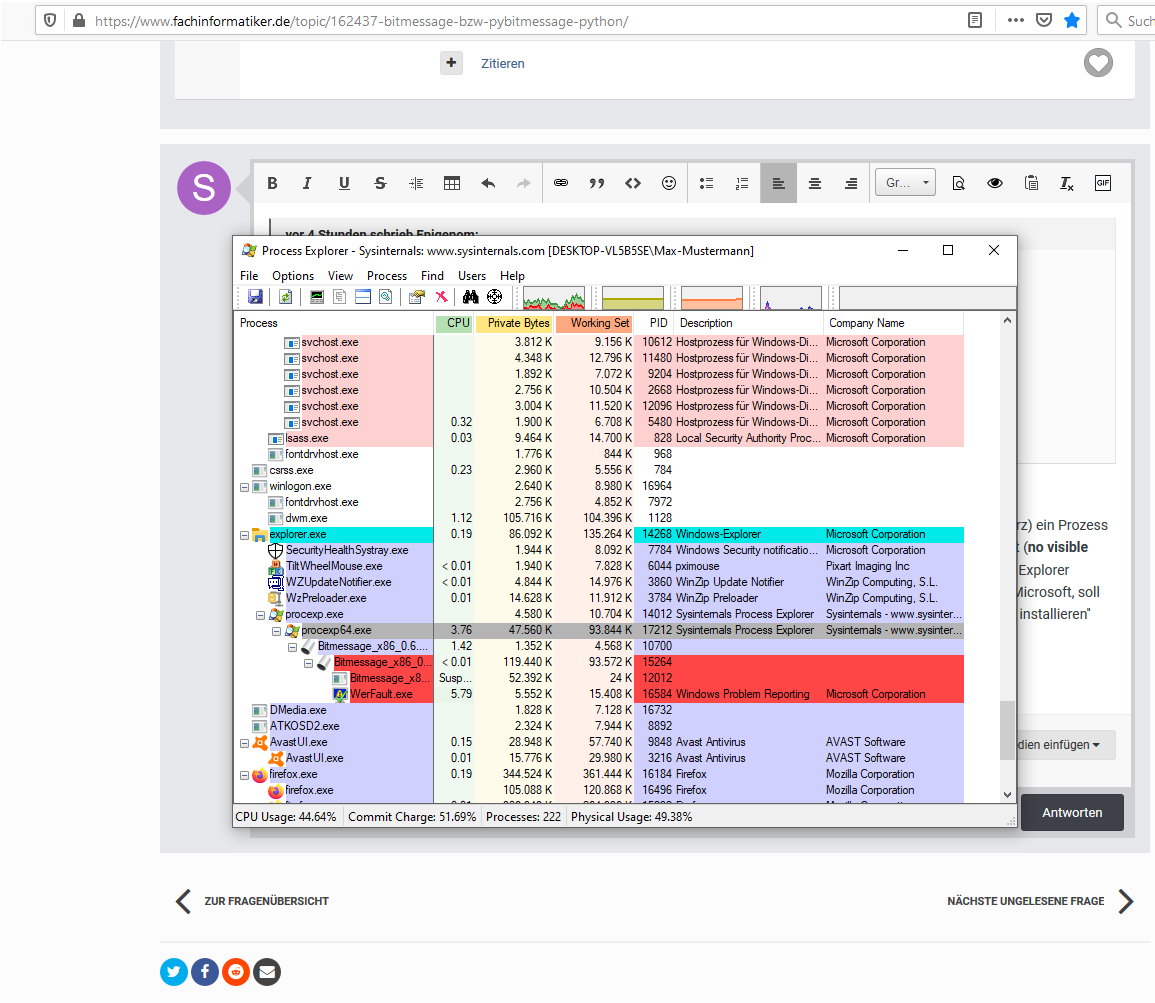Open Firefox reader view icon
1155x1003 pixels.
[975, 21]
